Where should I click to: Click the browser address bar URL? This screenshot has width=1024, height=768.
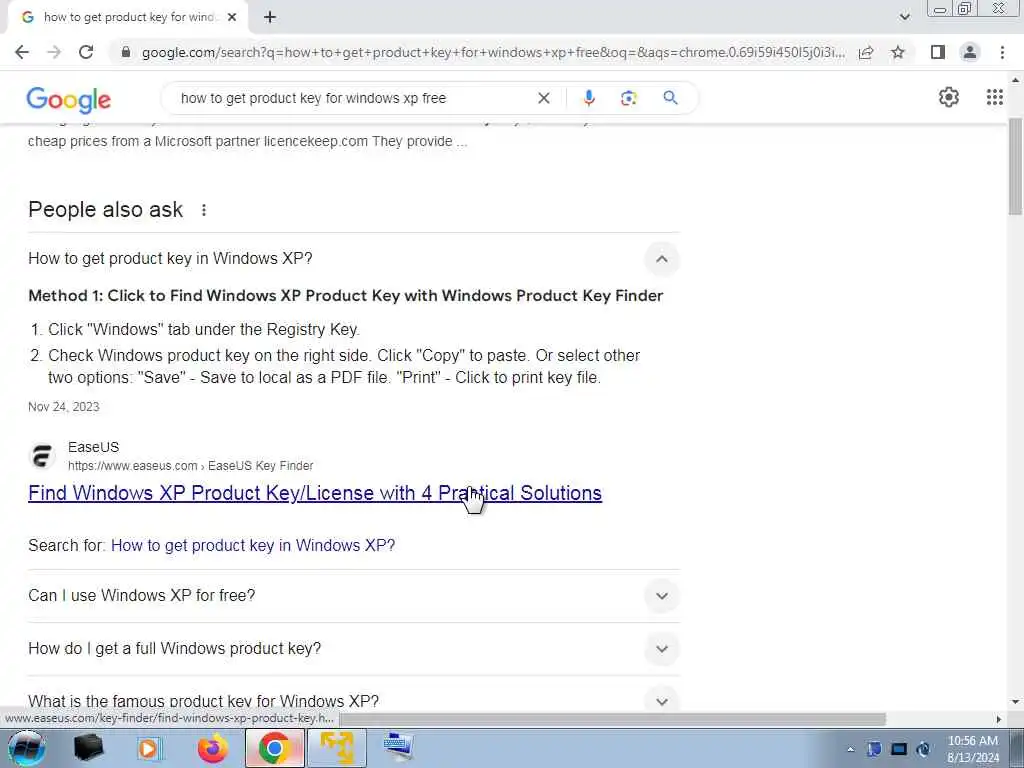coord(493,52)
